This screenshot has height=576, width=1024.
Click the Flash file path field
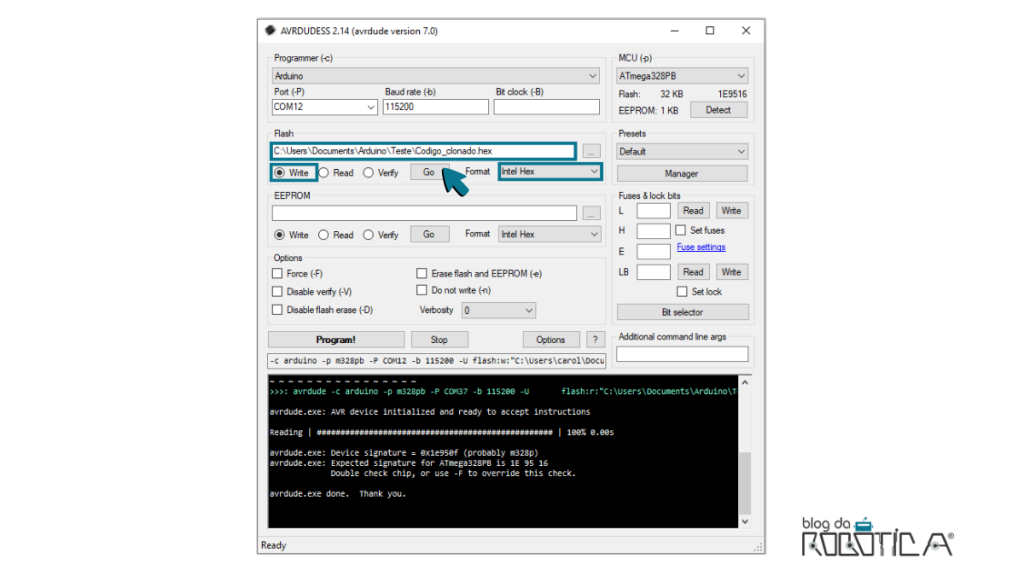pos(423,151)
